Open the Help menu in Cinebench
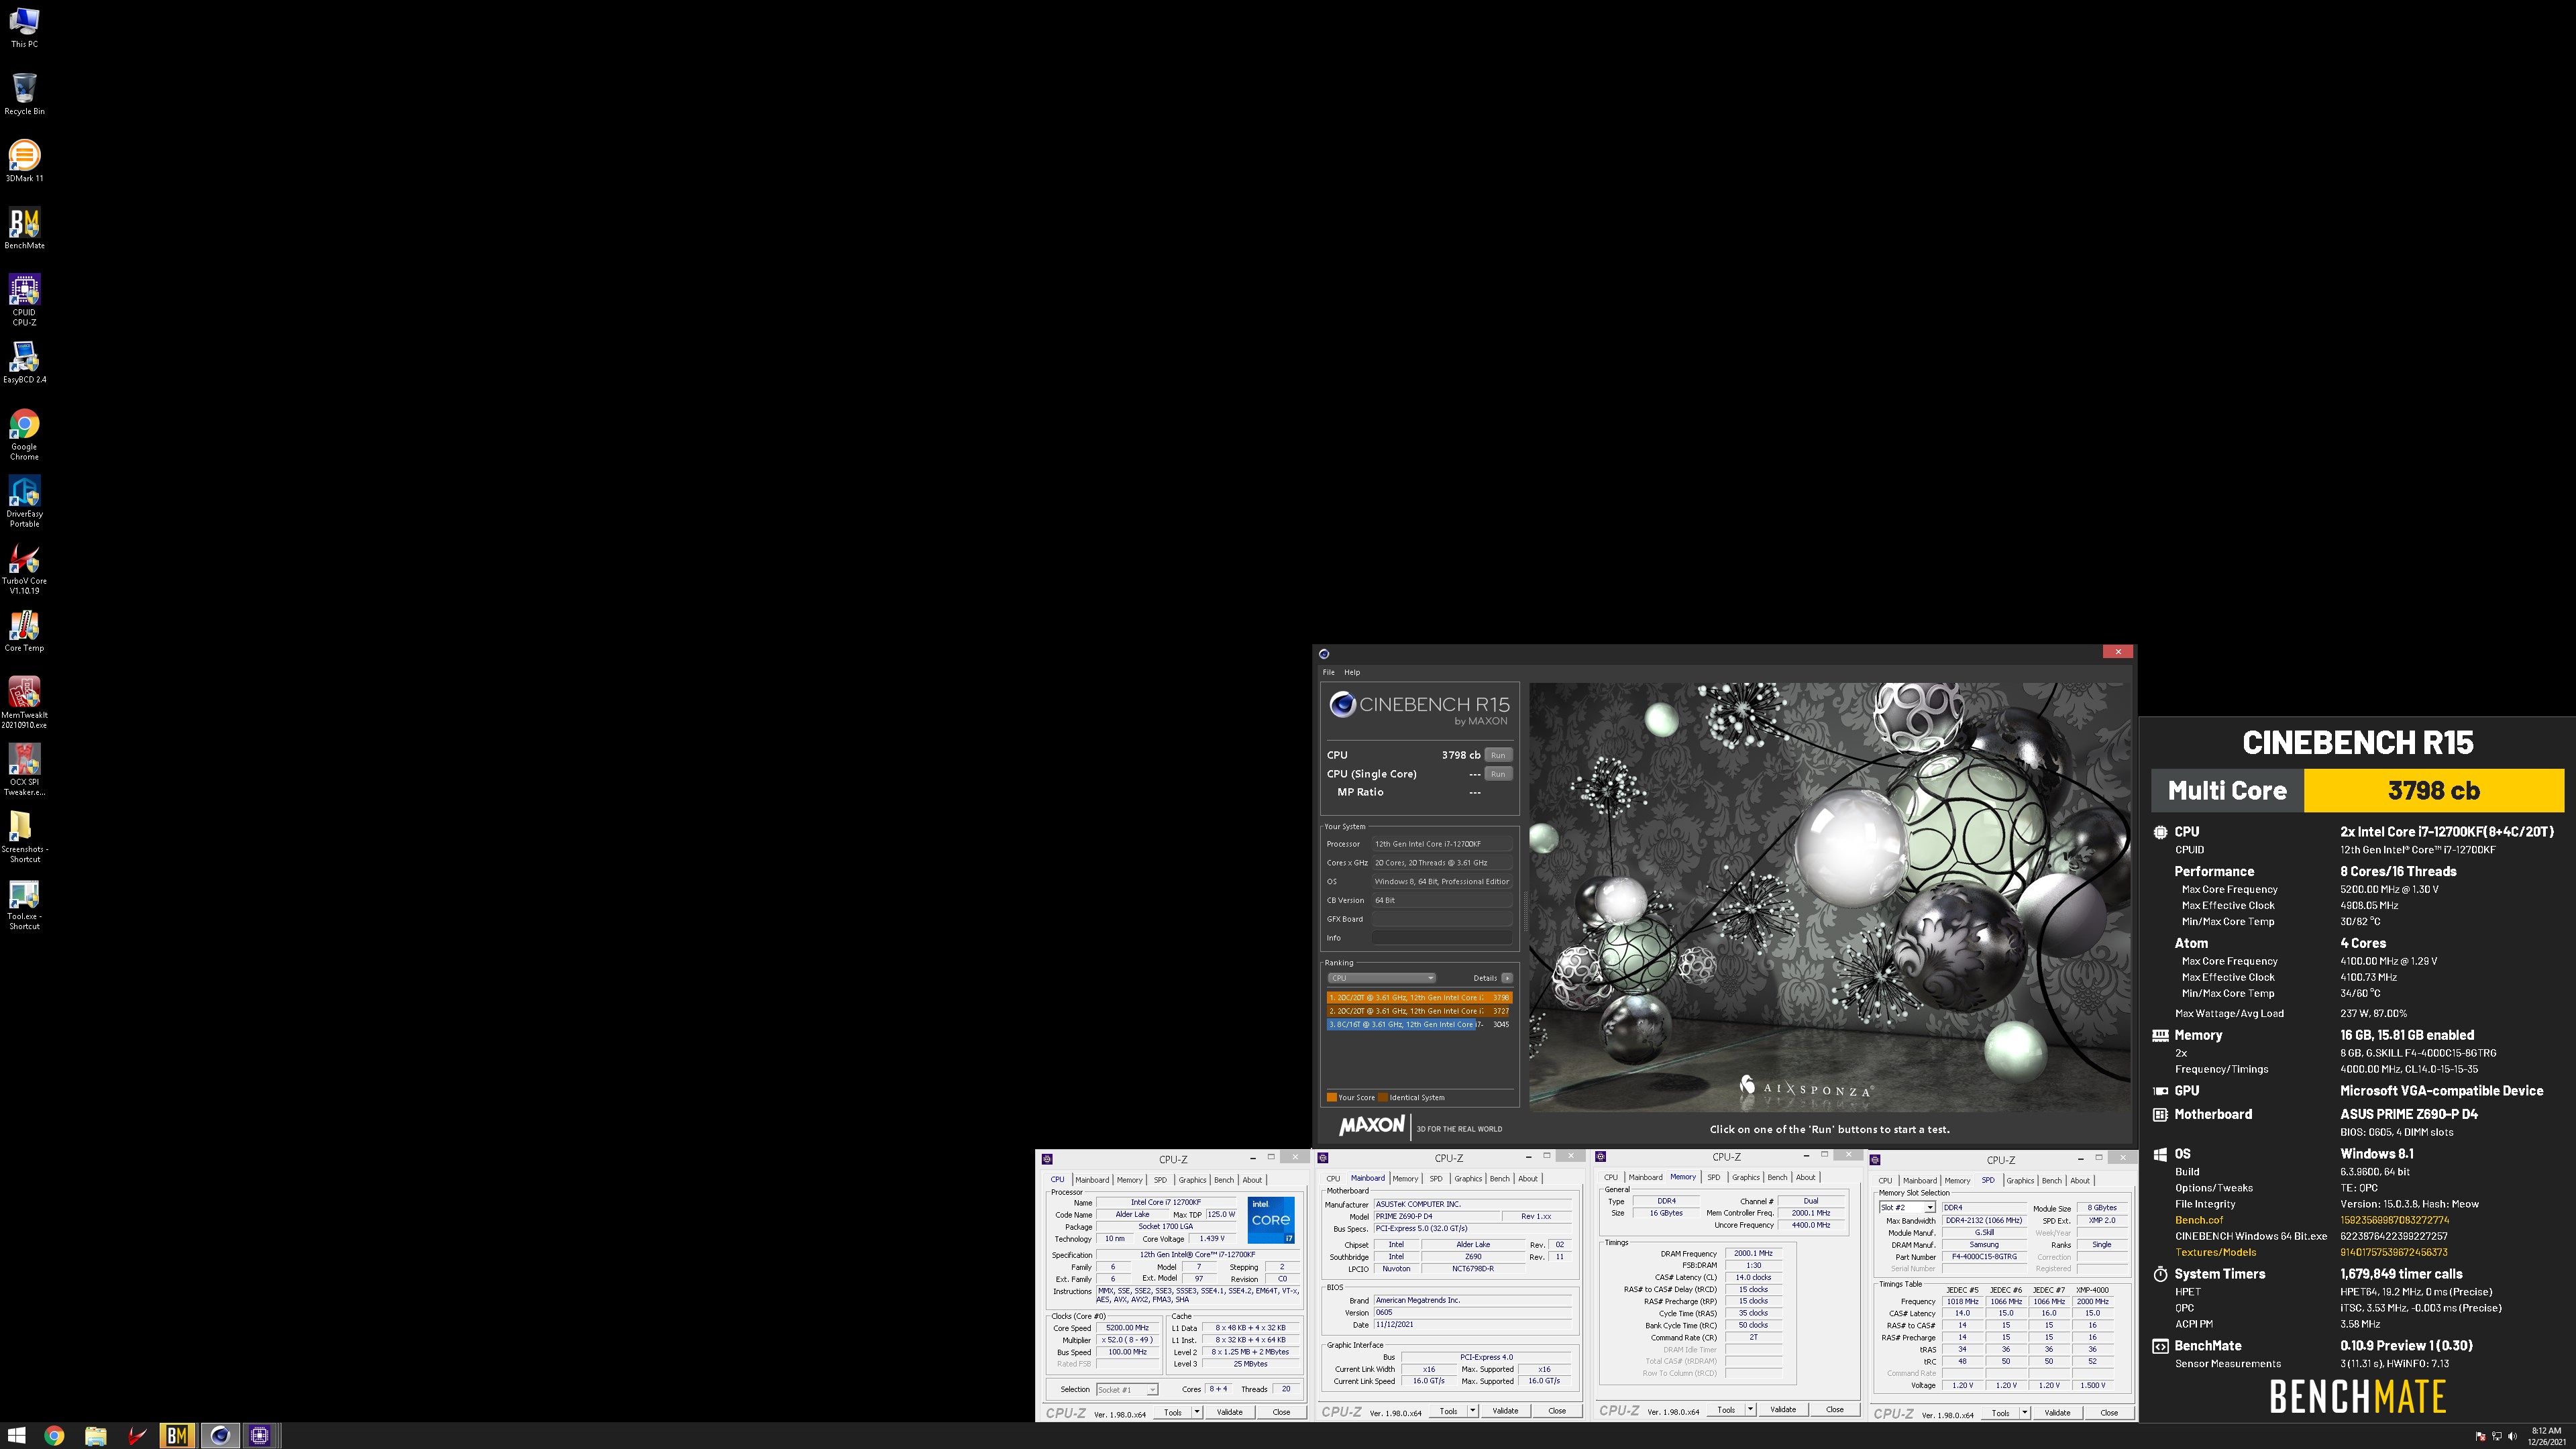This screenshot has height=1449, width=2576. coord(1352,672)
